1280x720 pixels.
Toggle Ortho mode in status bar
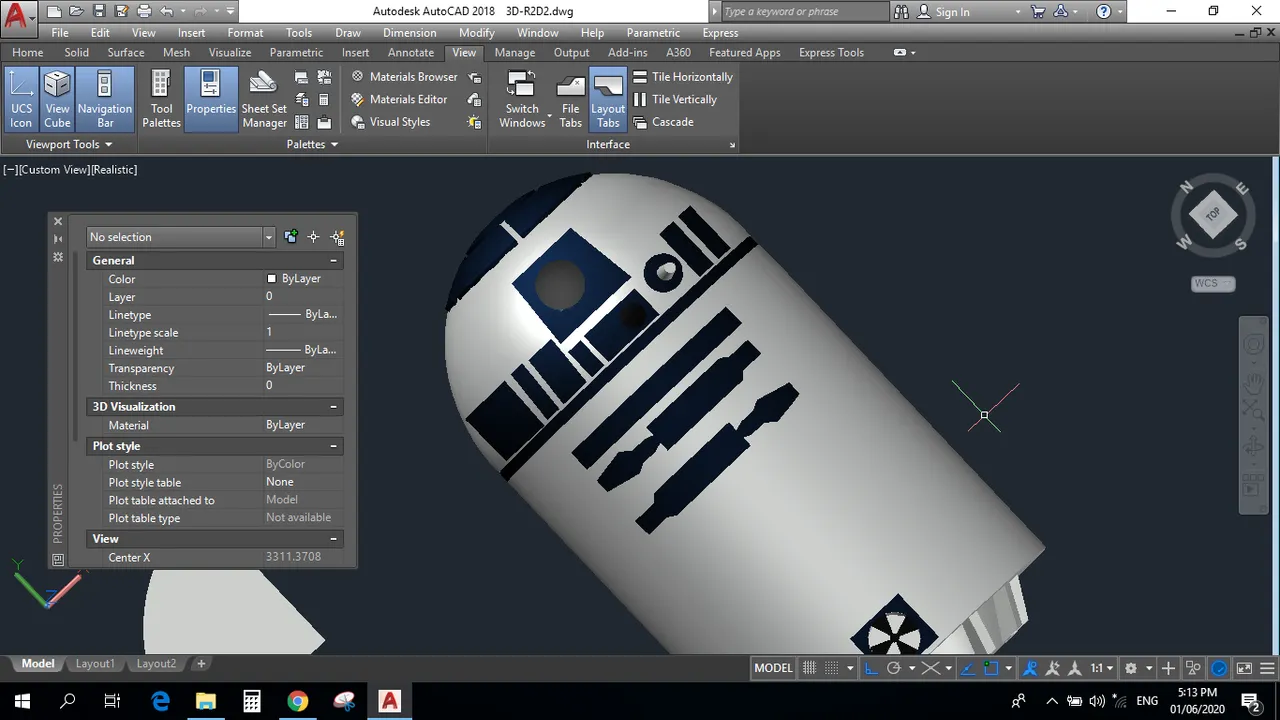870,668
